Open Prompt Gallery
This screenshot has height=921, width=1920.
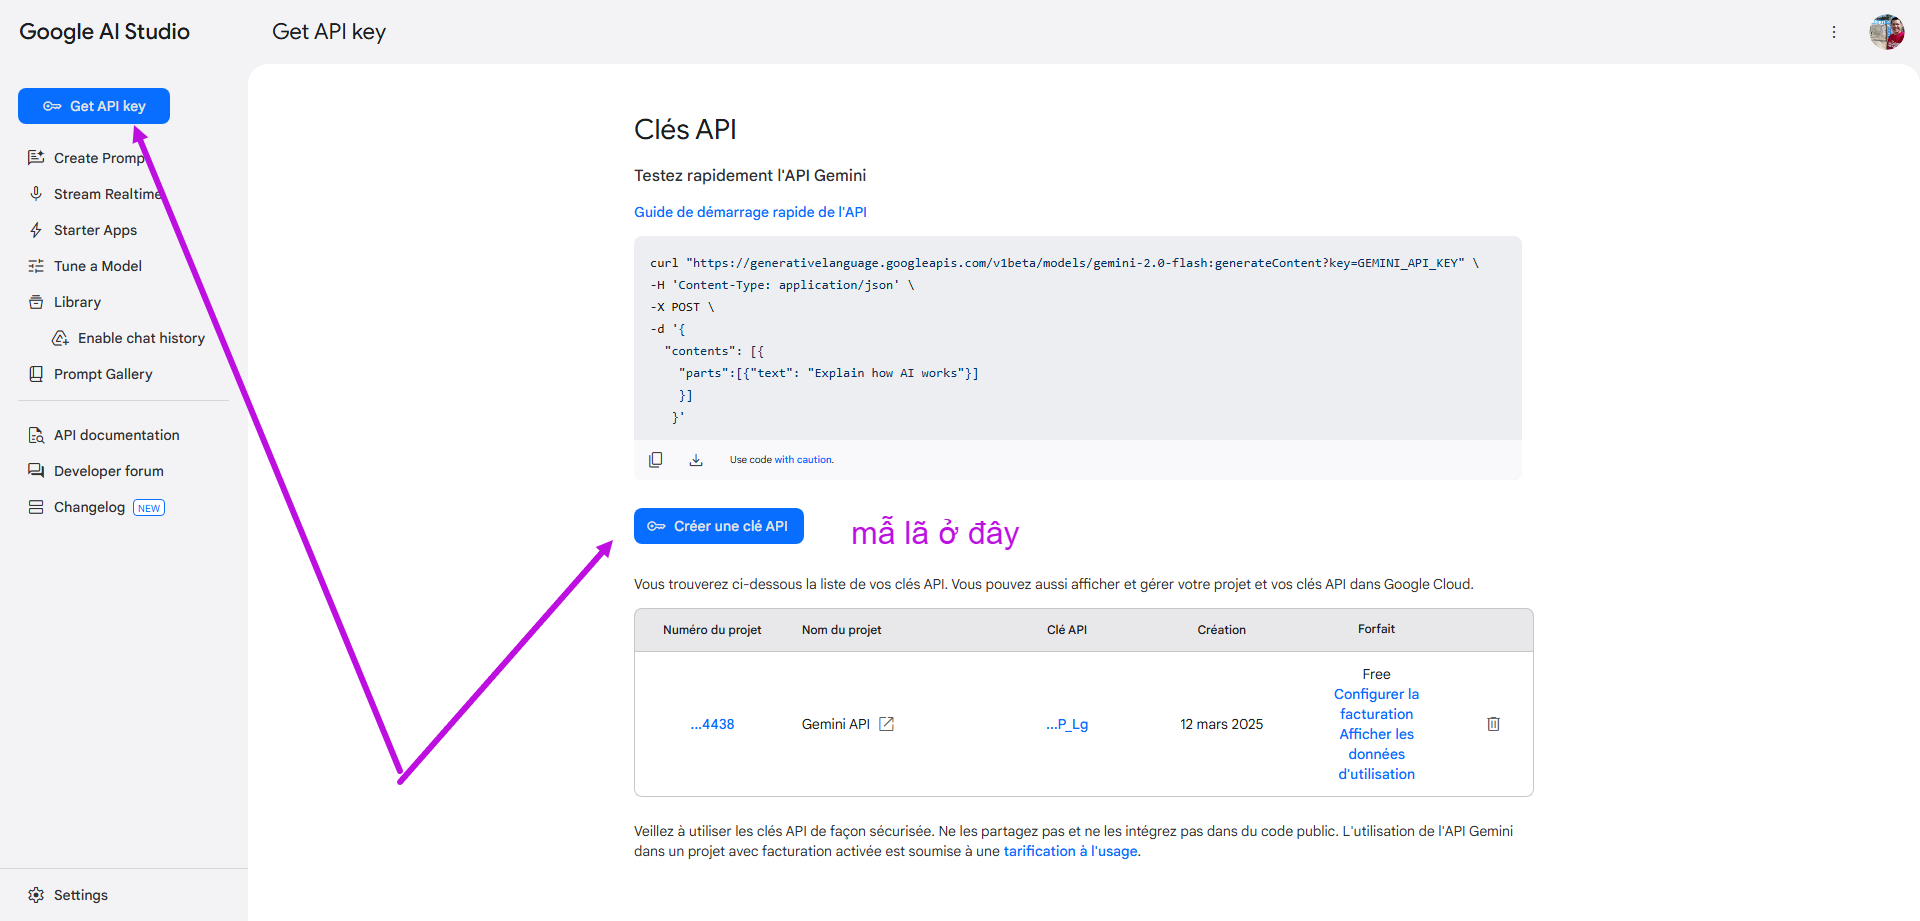point(103,374)
